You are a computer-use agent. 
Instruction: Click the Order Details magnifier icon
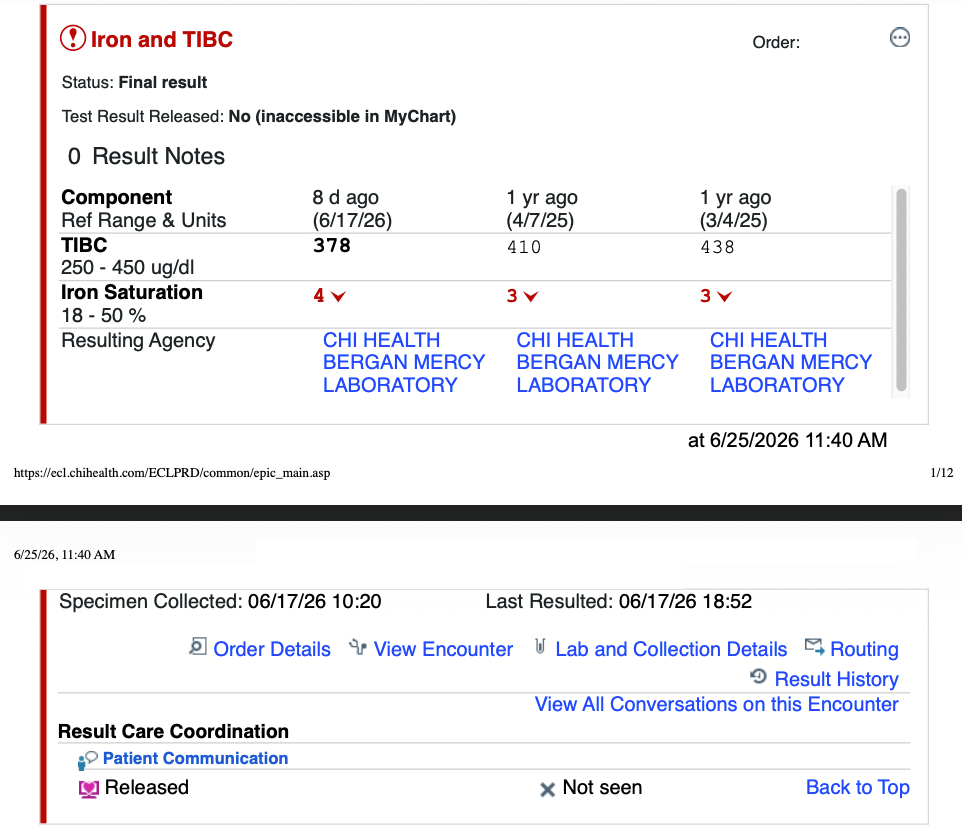pos(198,647)
